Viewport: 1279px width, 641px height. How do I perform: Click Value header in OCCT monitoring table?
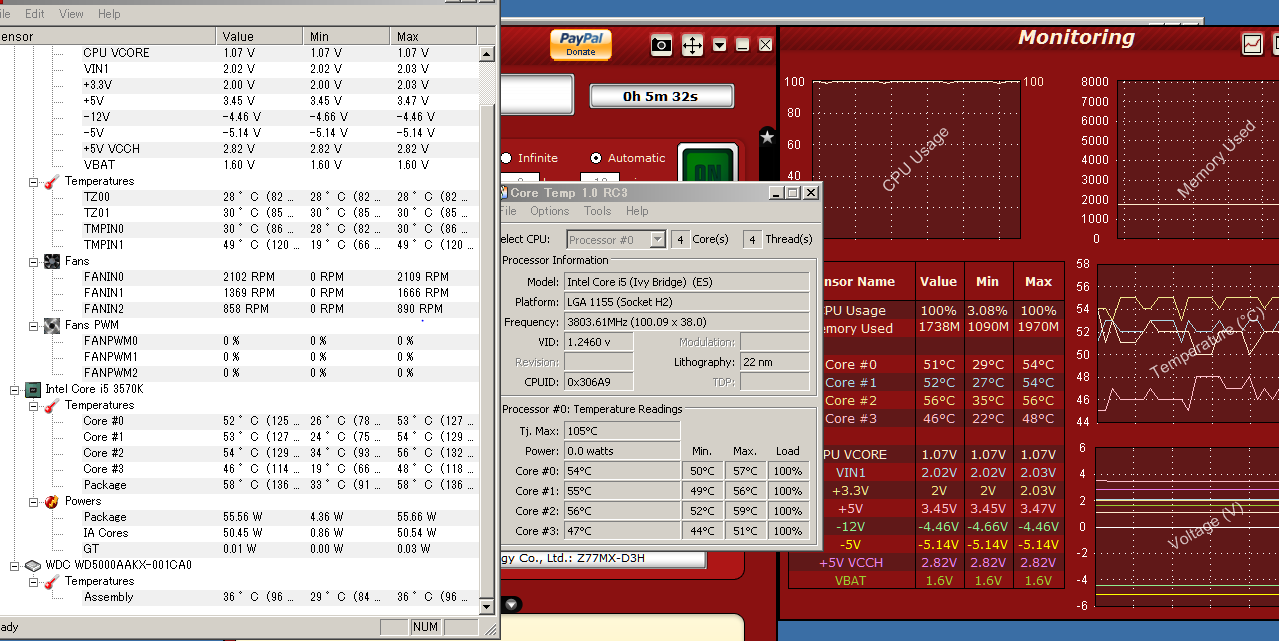[939, 282]
